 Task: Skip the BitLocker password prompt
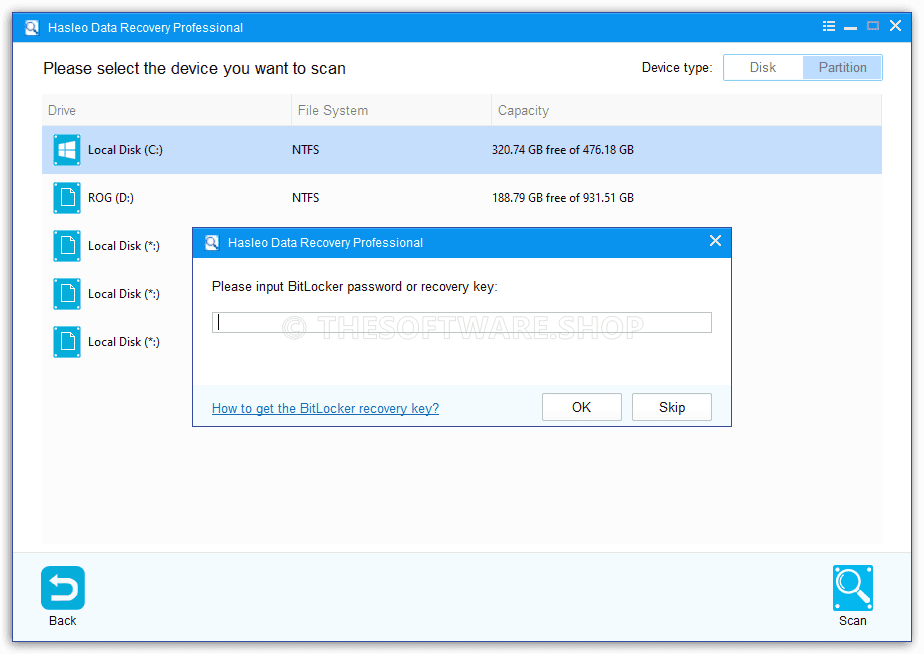point(672,407)
